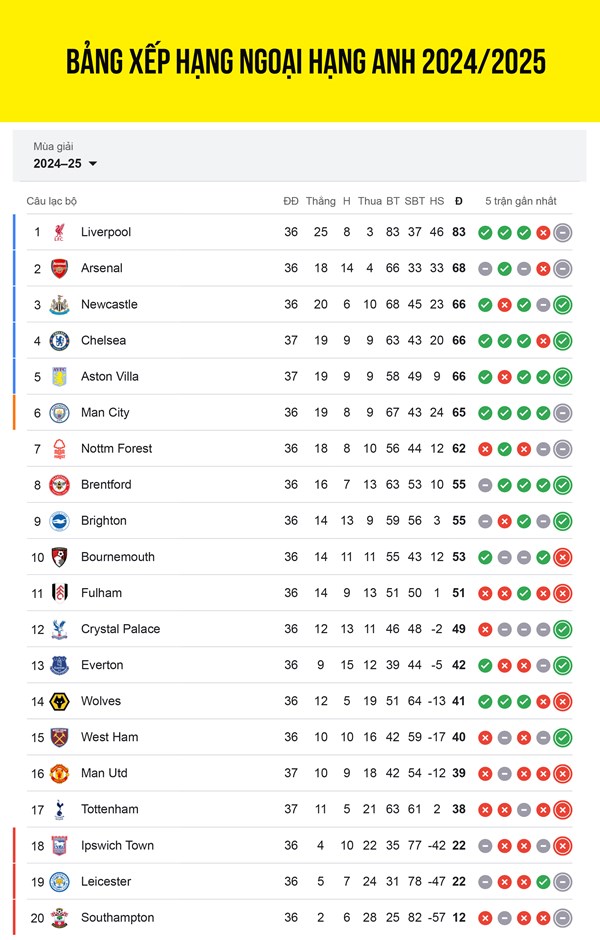Image resolution: width=600 pixels, height=940 pixels.
Task: Click Southampton's first recent match result icon
Action: coord(485,917)
